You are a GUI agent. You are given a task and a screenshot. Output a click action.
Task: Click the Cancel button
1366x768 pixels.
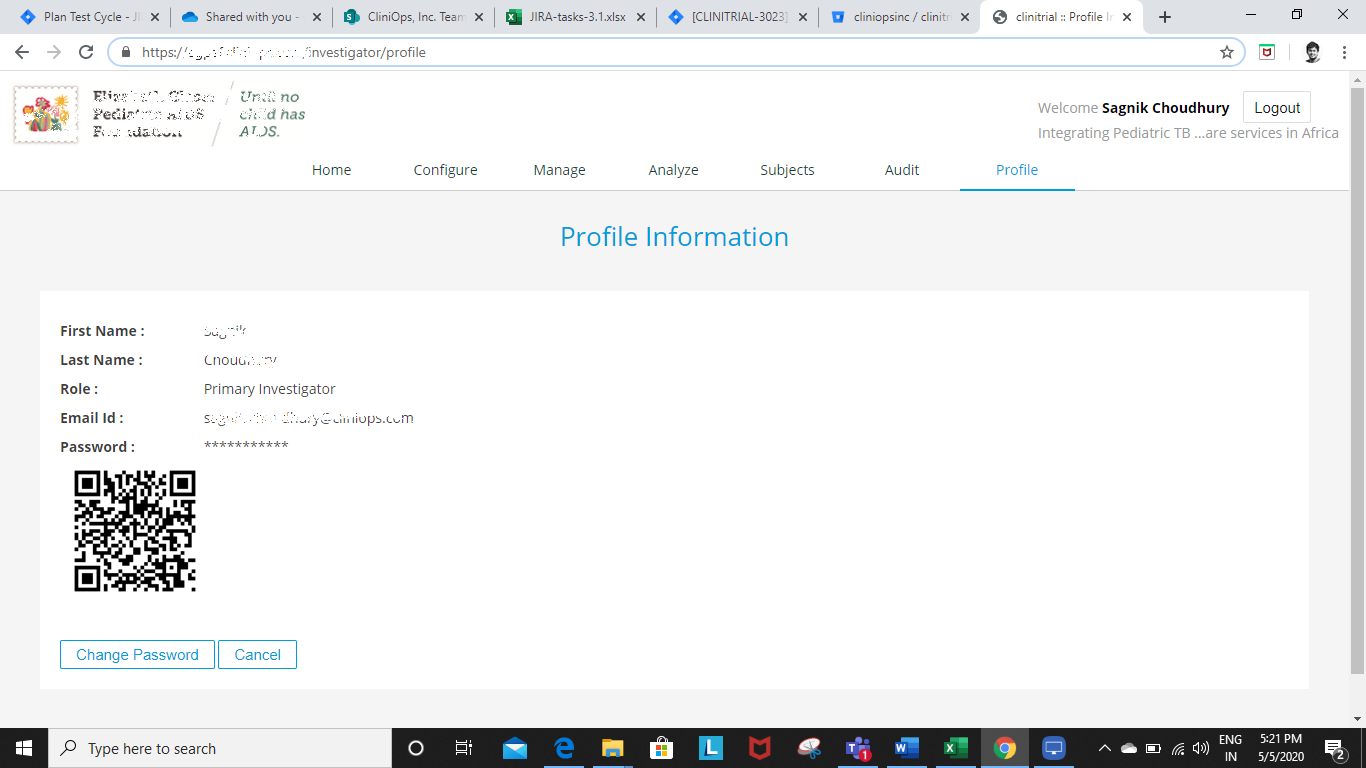click(257, 654)
